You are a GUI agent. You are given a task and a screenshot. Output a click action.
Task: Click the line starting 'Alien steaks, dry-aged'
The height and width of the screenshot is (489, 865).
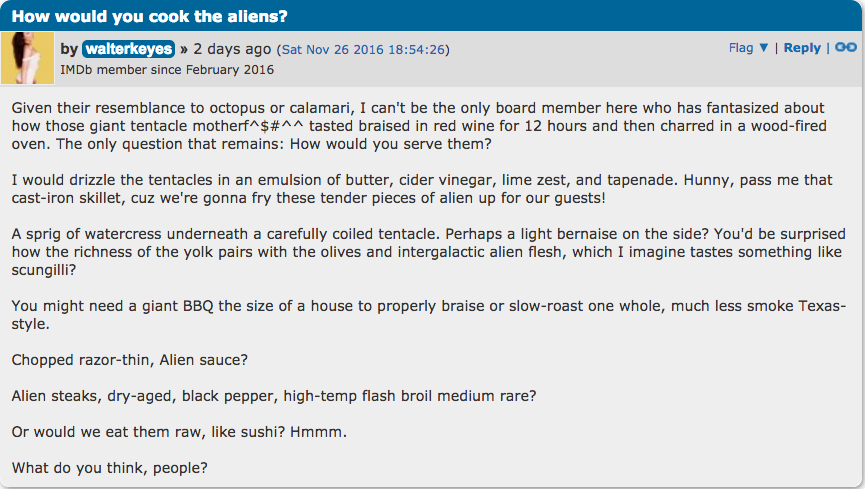click(x=274, y=395)
